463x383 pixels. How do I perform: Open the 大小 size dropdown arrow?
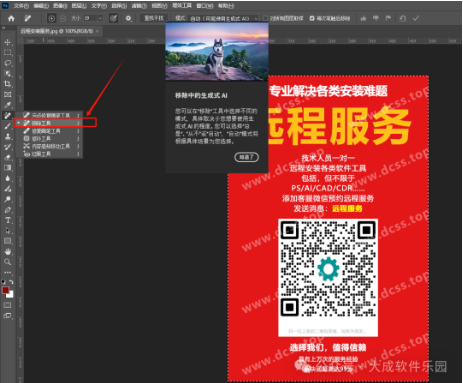click(x=100, y=18)
